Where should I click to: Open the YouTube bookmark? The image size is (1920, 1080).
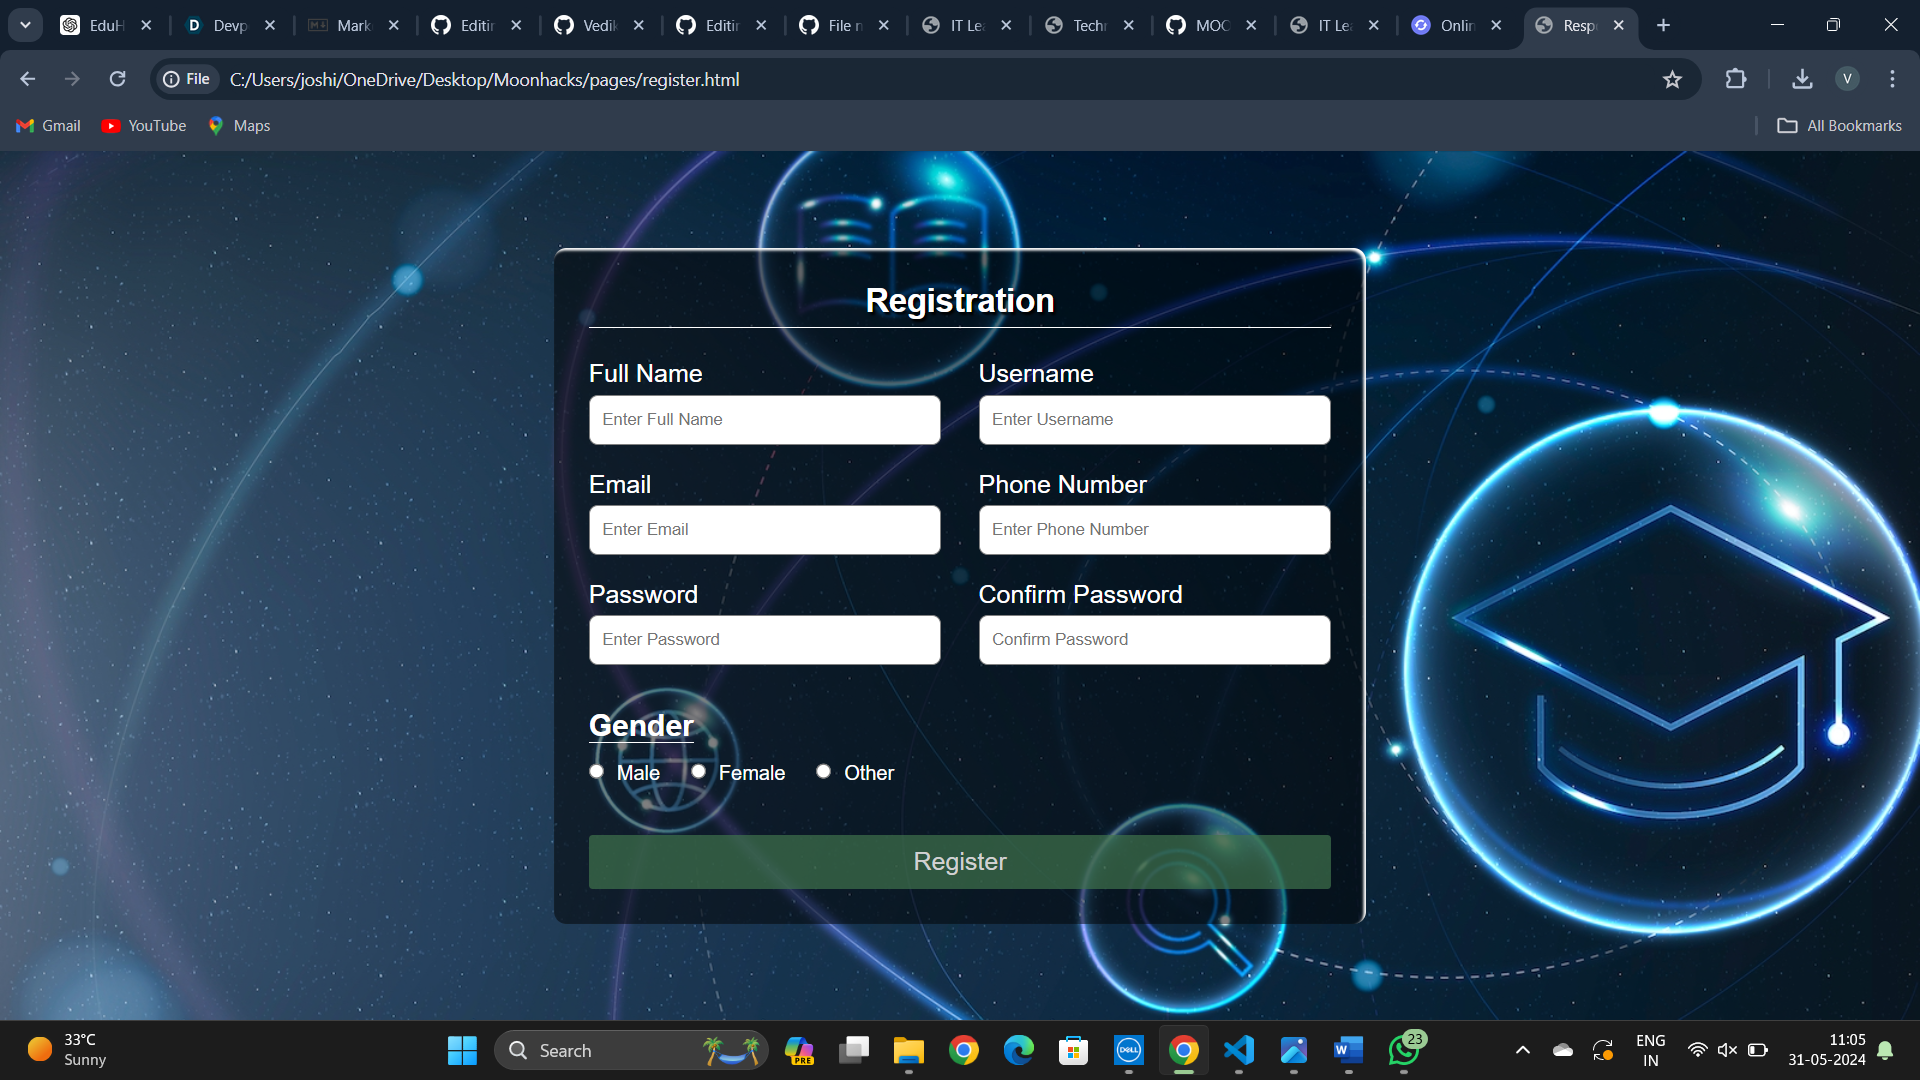(x=144, y=125)
